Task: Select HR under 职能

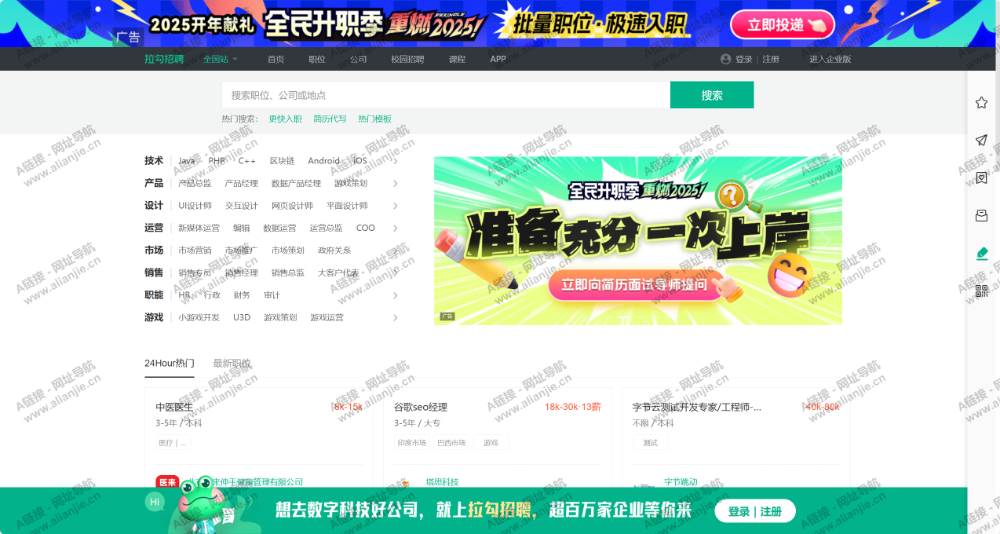Action: coord(184,295)
